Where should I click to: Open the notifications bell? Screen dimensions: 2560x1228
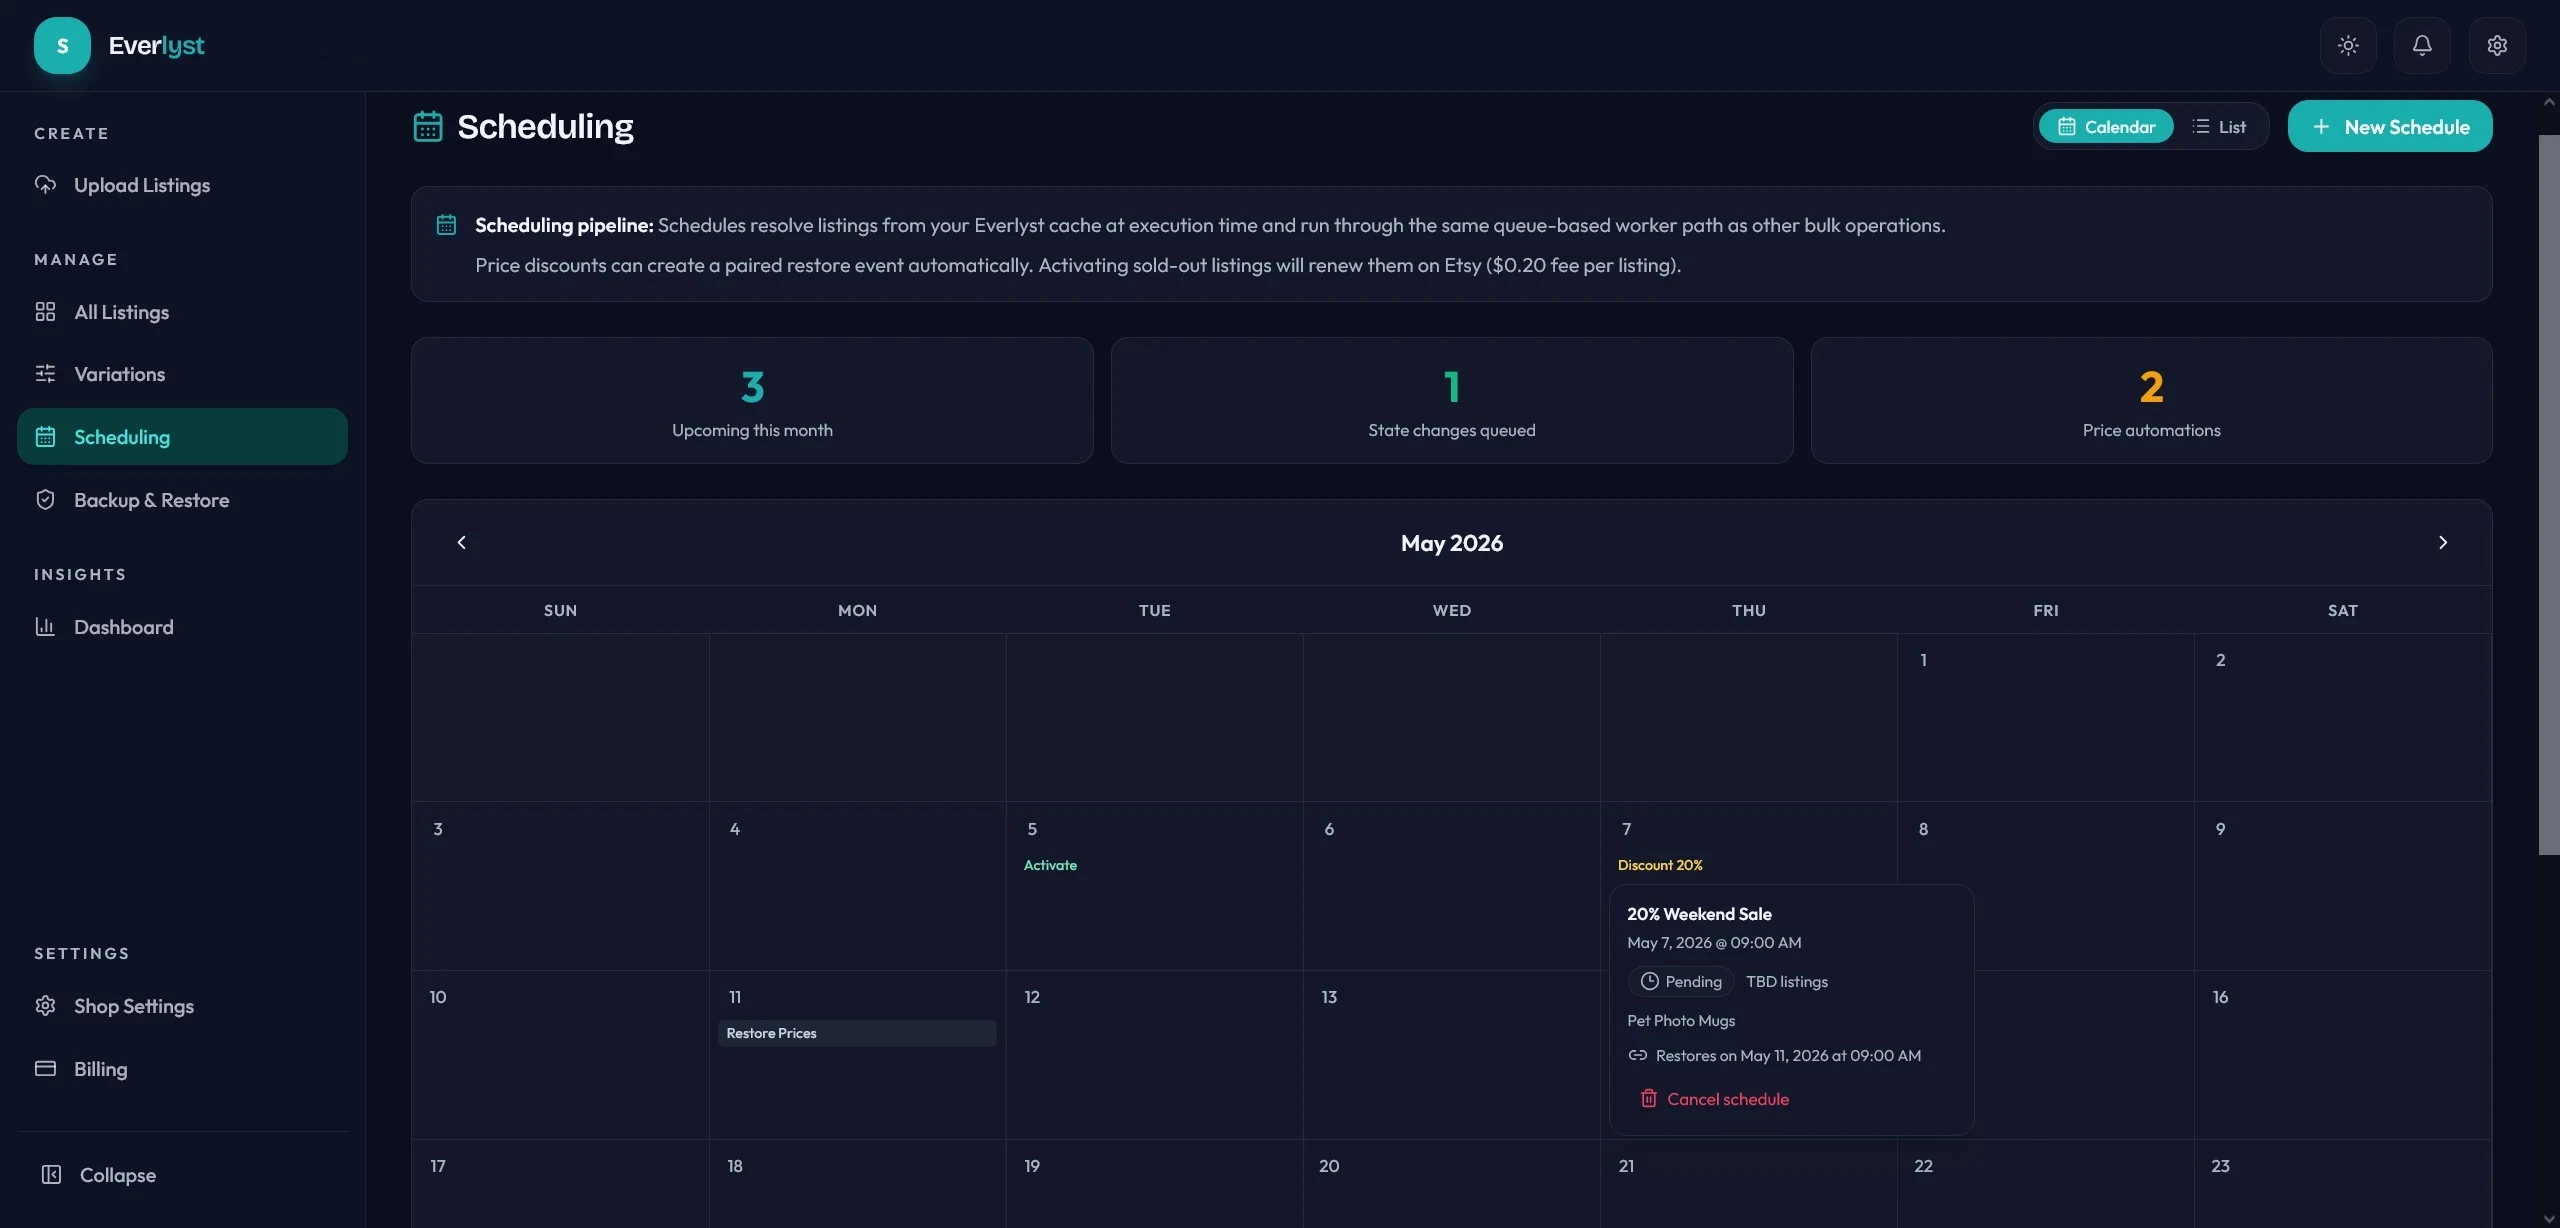(2422, 45)
